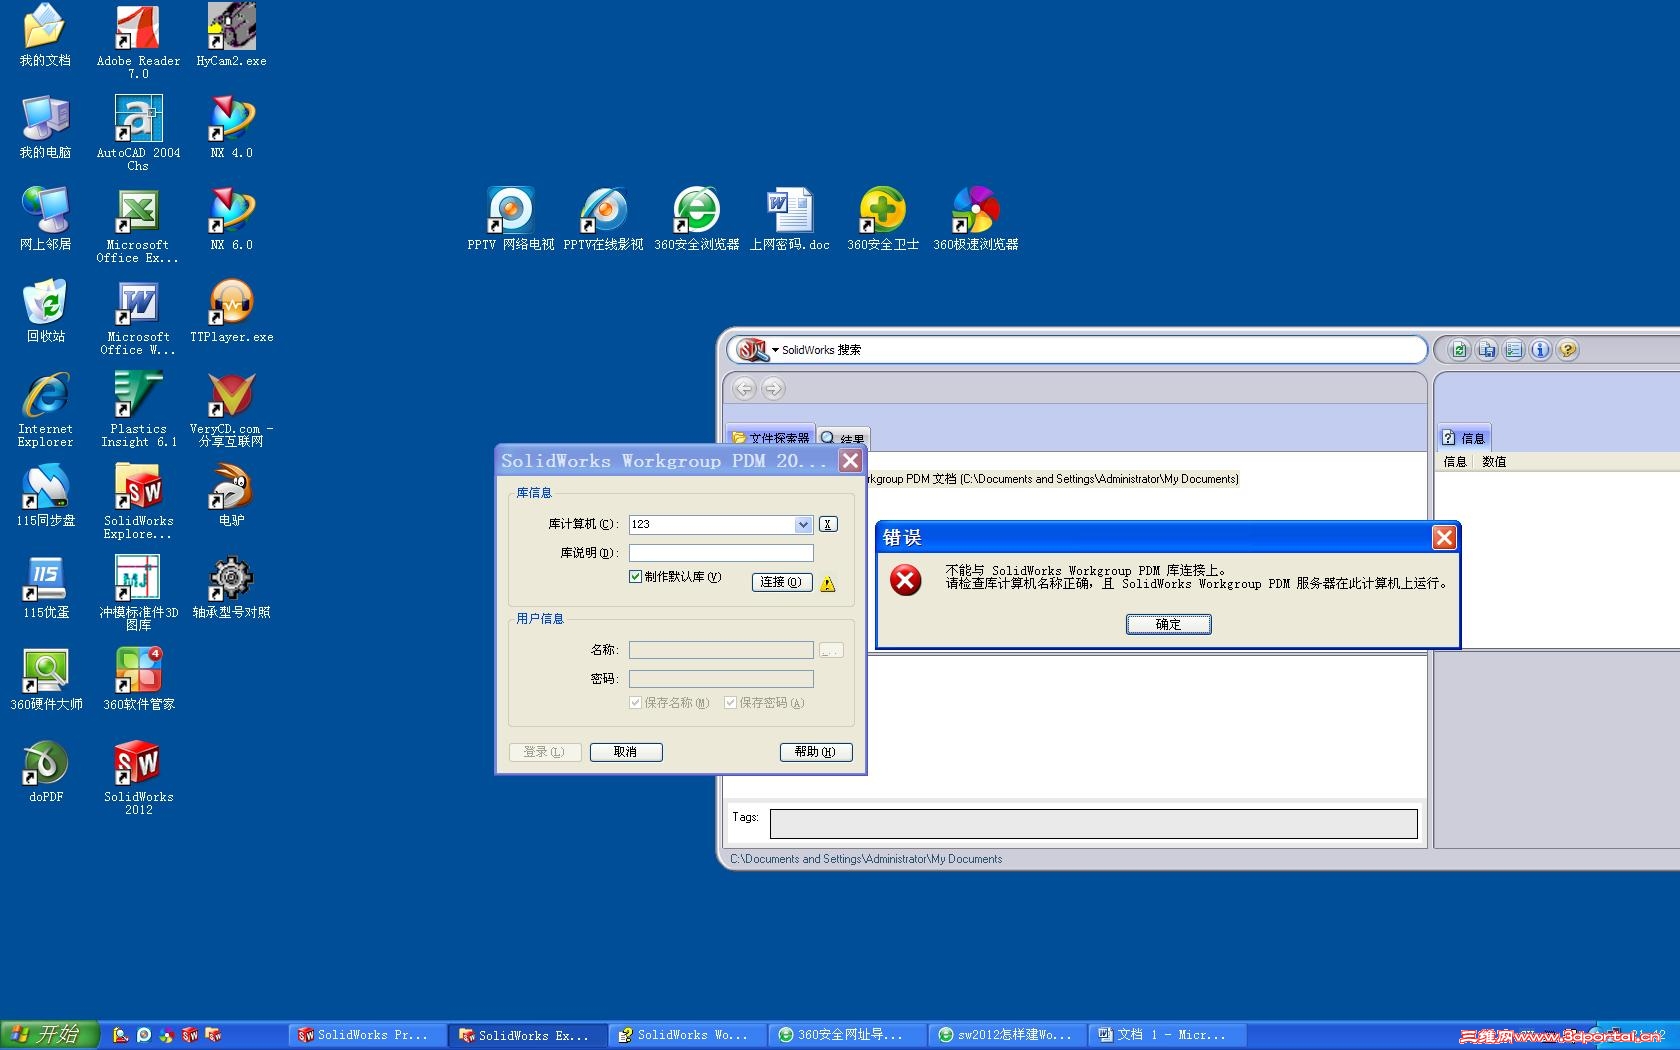Switch to 360安全网址导... taskbar window

(846, 1036)
